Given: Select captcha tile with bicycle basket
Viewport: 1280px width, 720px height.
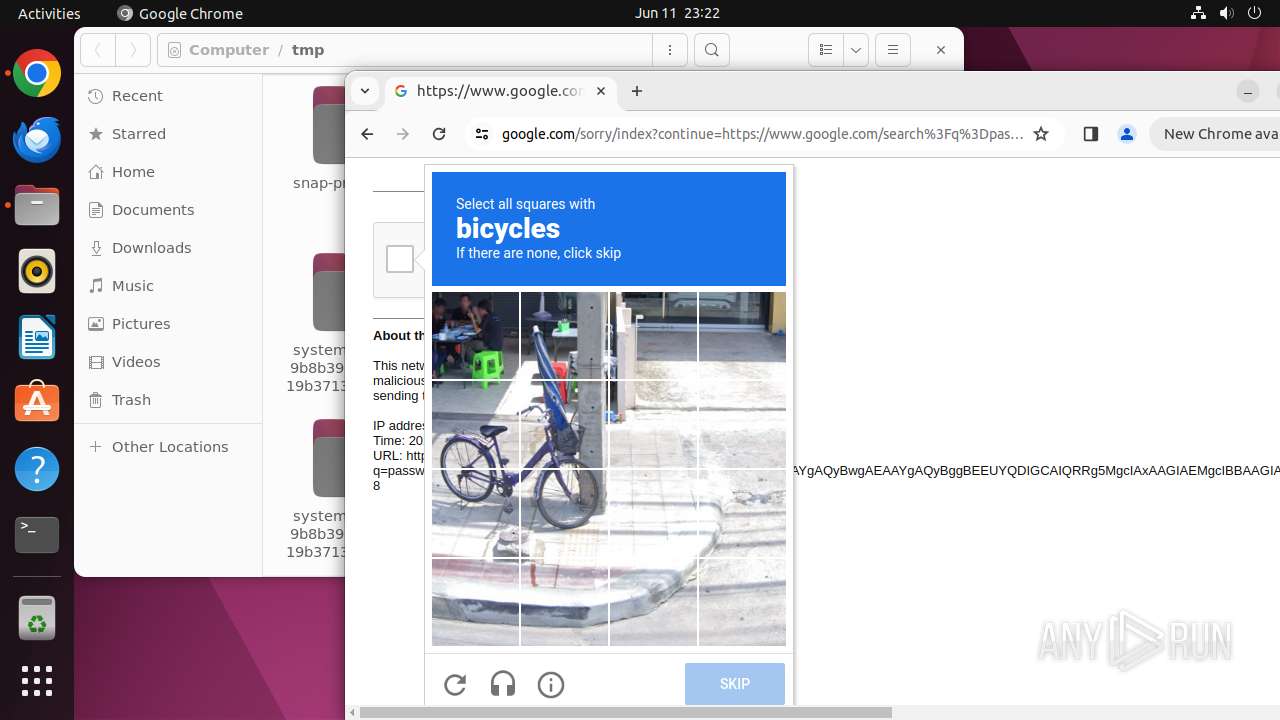Looking at the screenshot, I should (564, 425).
